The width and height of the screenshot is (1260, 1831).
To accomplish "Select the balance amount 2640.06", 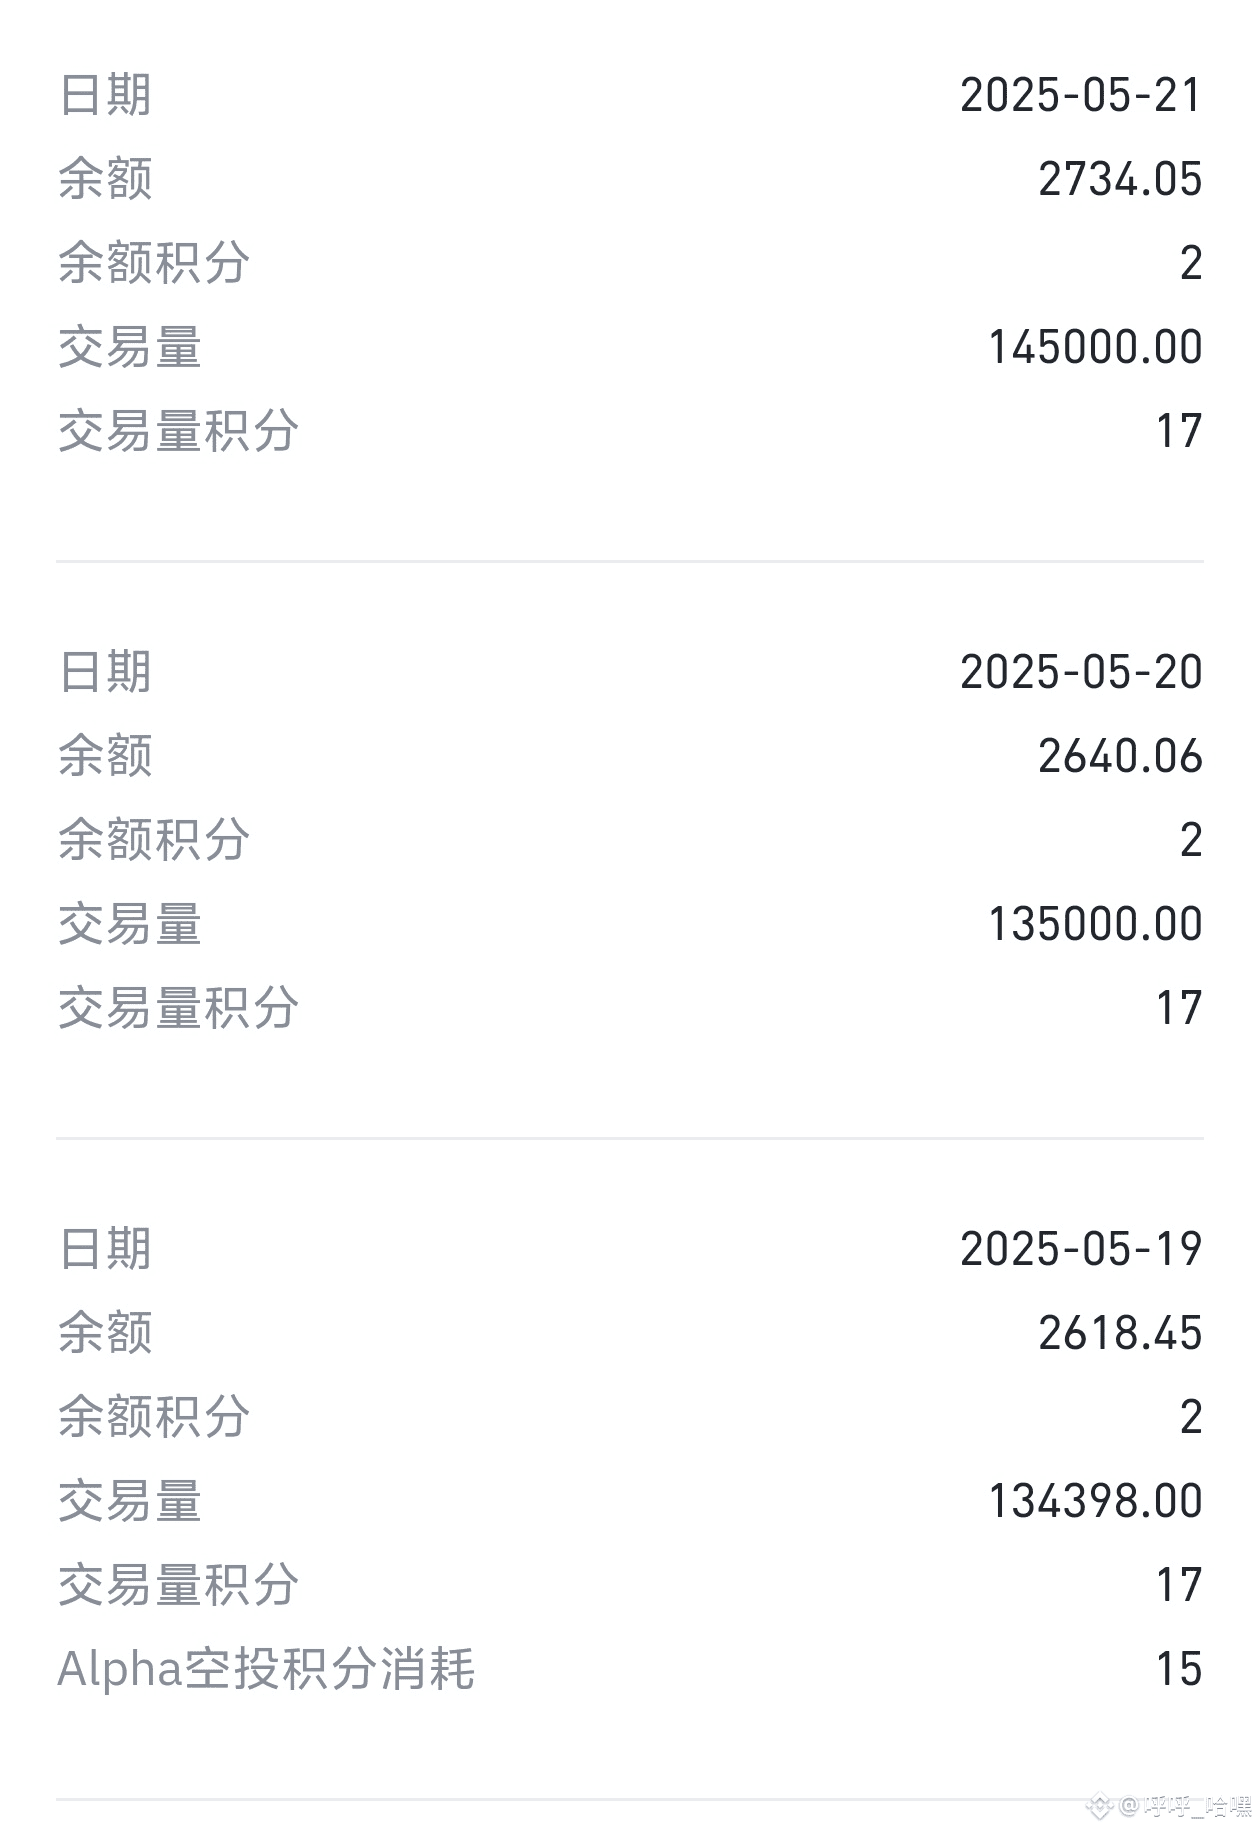I will tap(1120, 756).
